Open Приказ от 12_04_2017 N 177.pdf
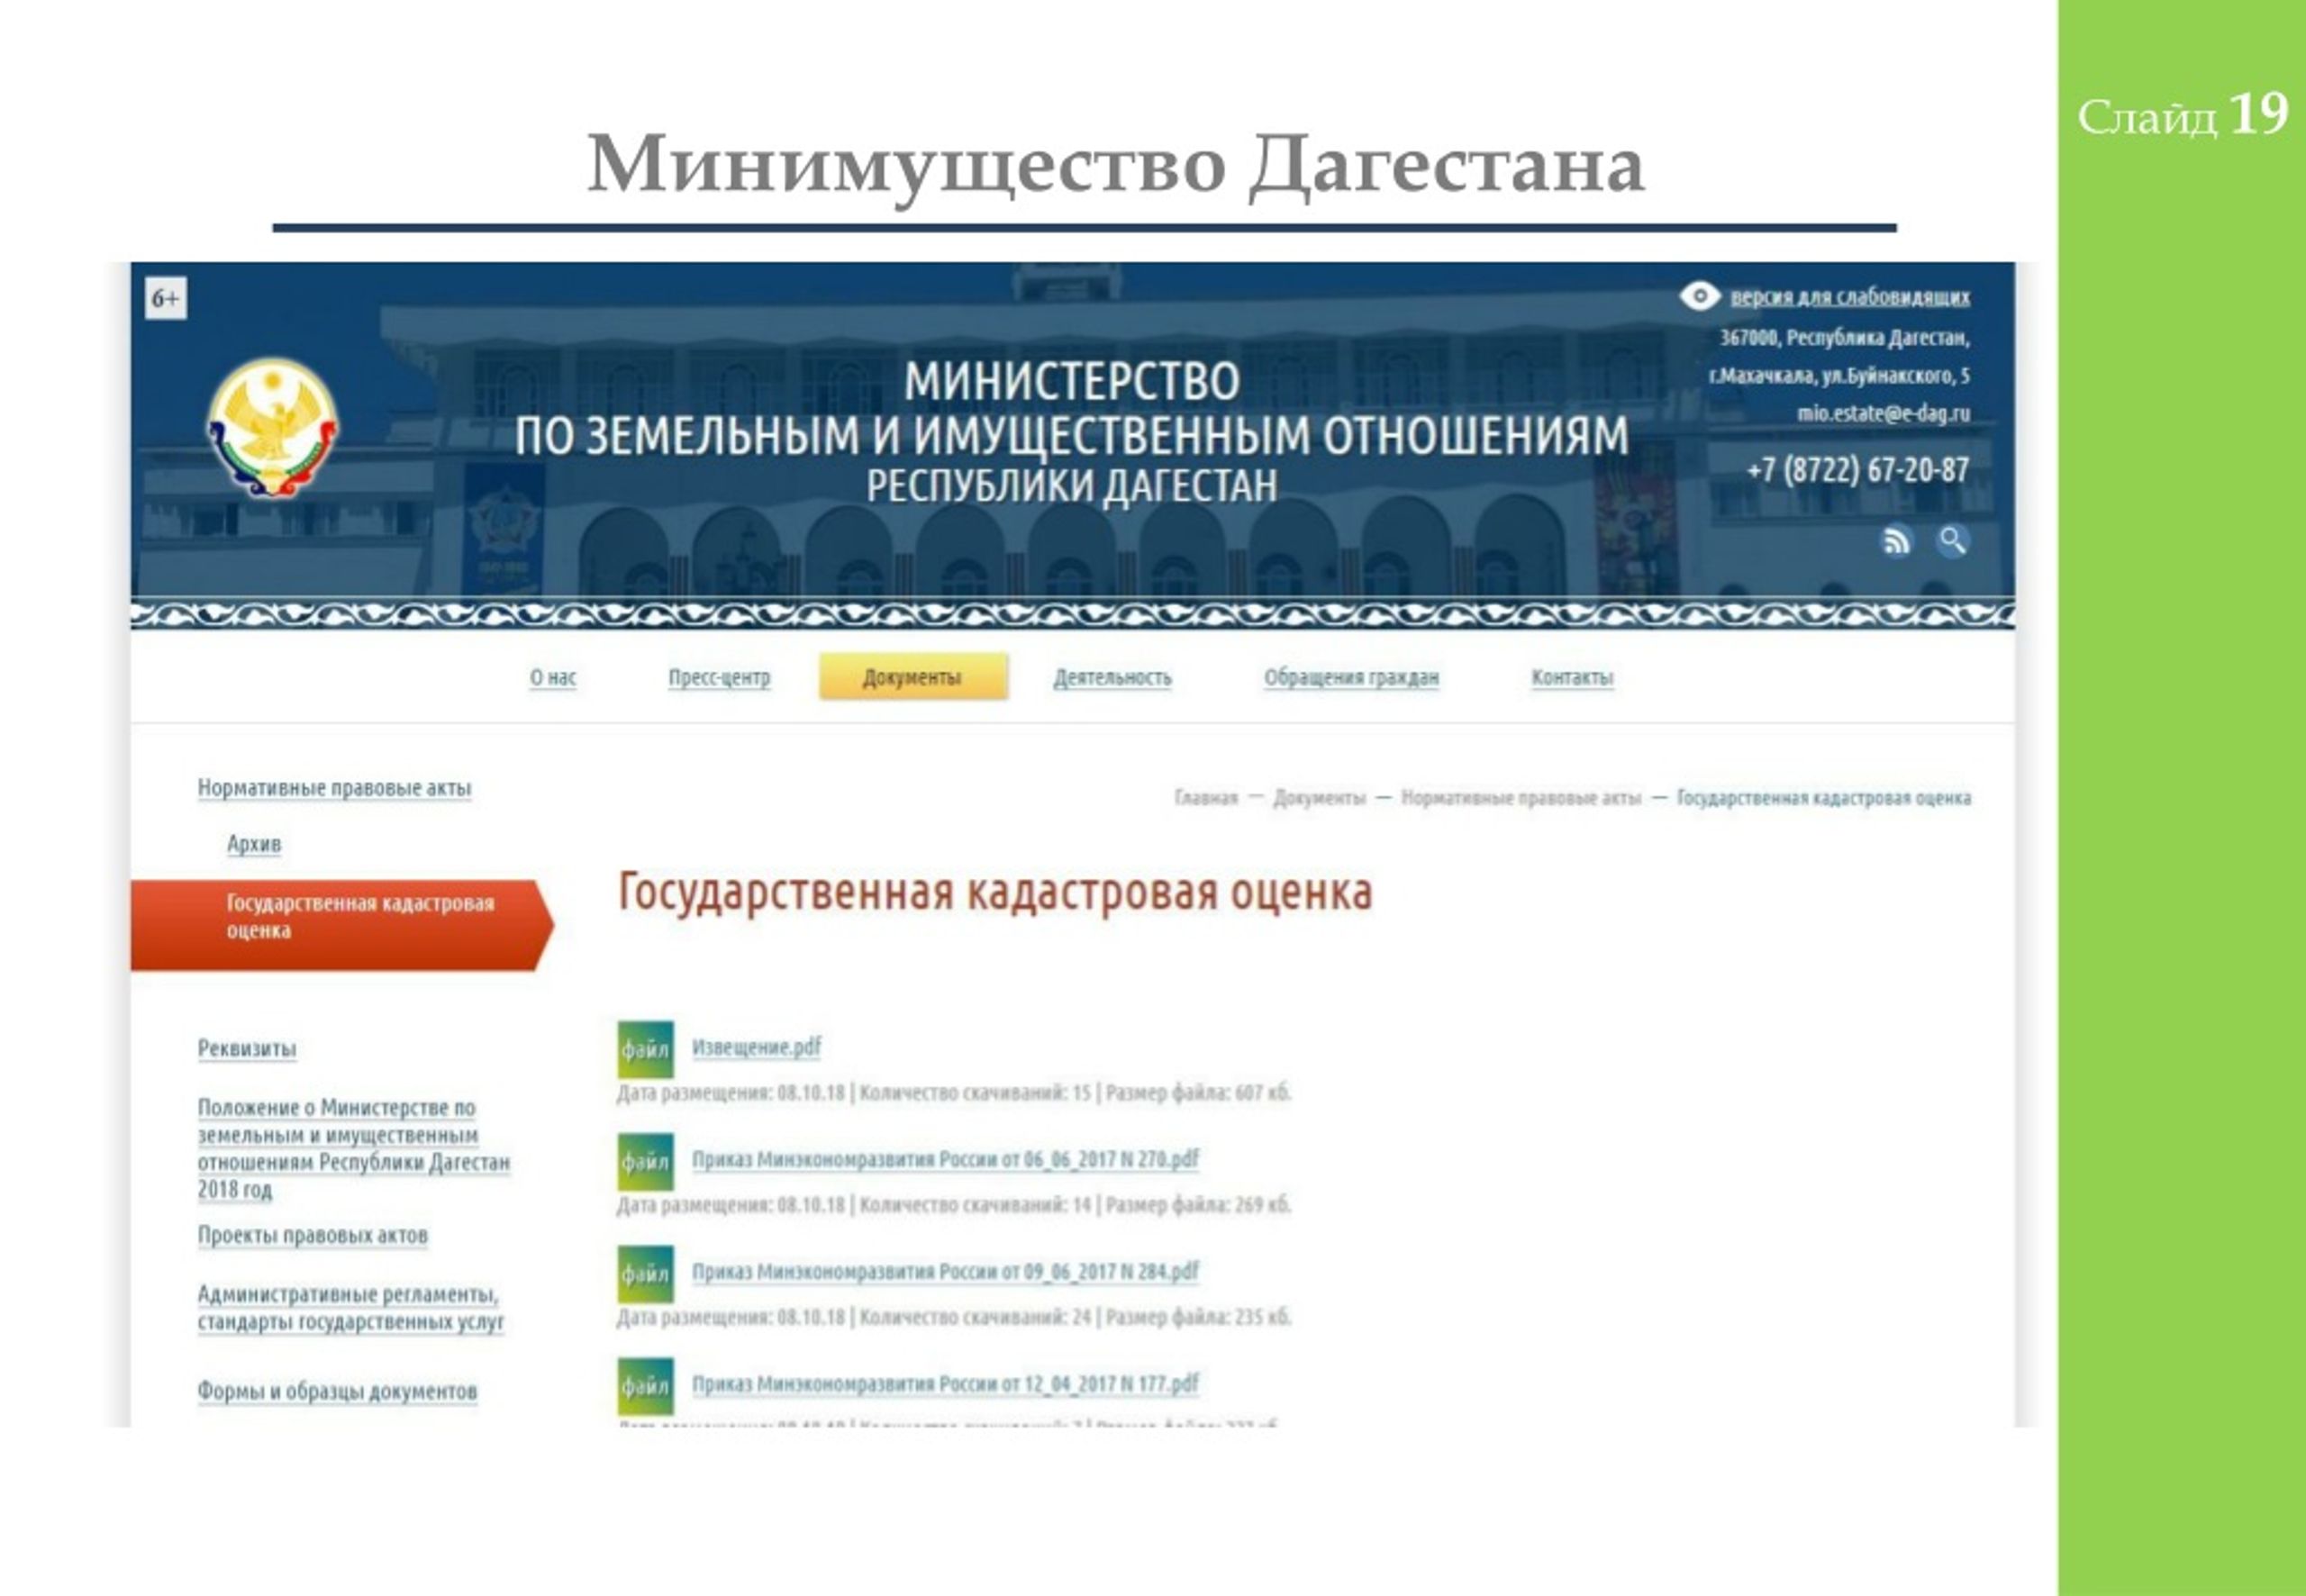Viewport: 2306px width, 1596px height. (945, 1383)
